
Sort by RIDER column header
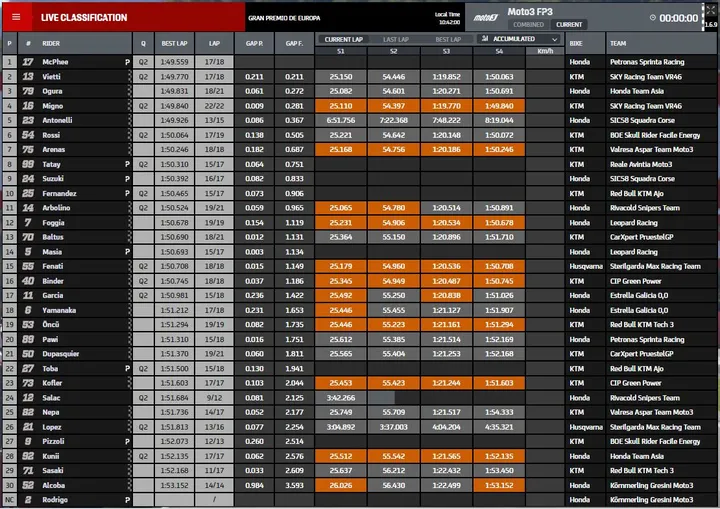click(51, 44)
